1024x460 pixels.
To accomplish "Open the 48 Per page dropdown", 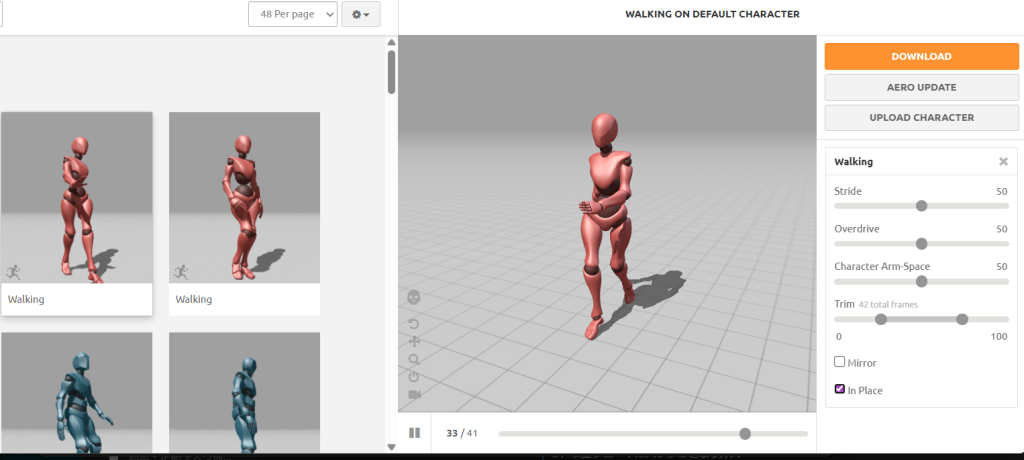I will coord(292,14).
